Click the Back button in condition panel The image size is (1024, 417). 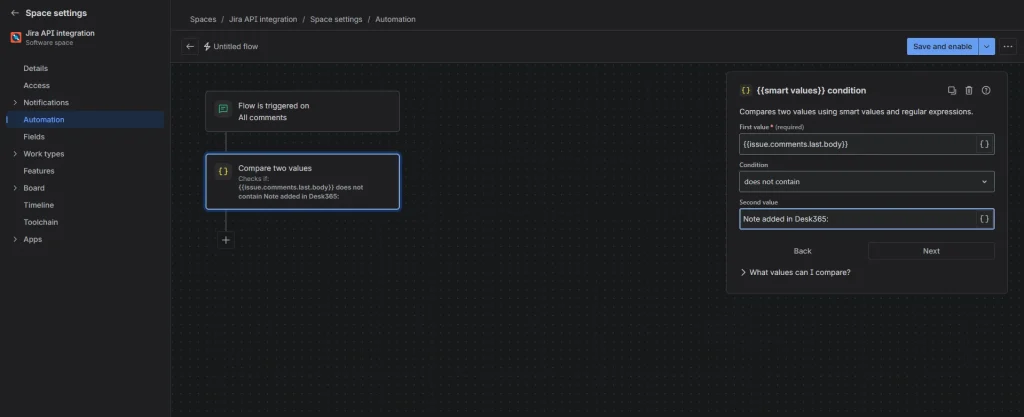(x=803, y=251)
